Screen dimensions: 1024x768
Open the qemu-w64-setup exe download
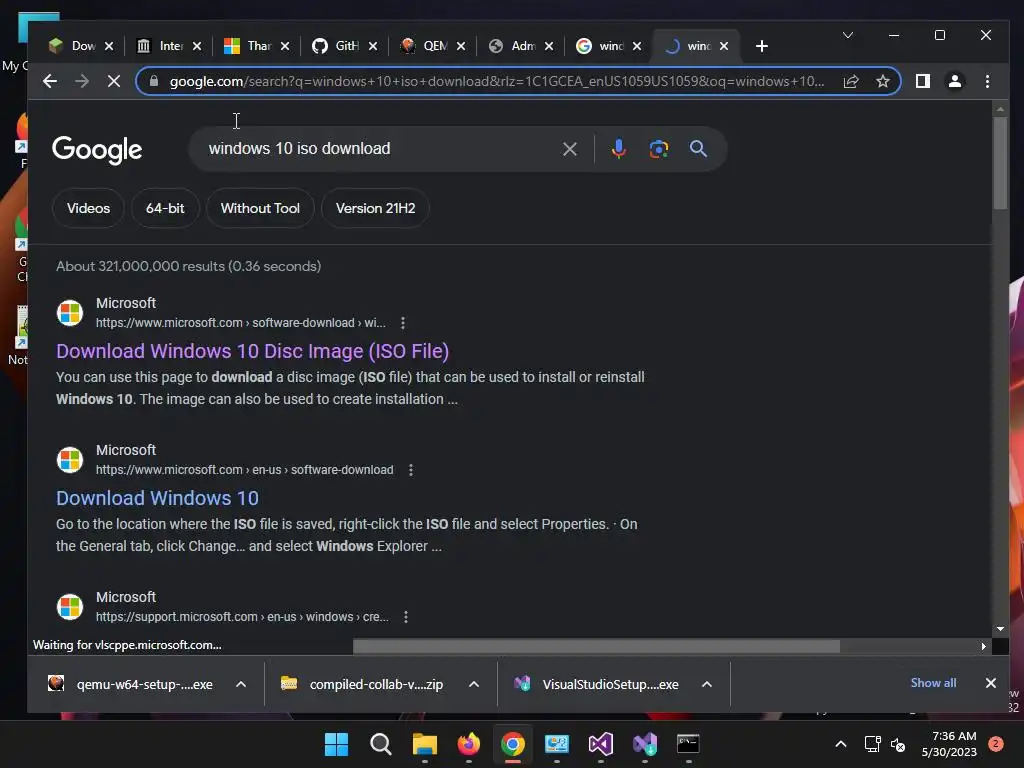131,684
